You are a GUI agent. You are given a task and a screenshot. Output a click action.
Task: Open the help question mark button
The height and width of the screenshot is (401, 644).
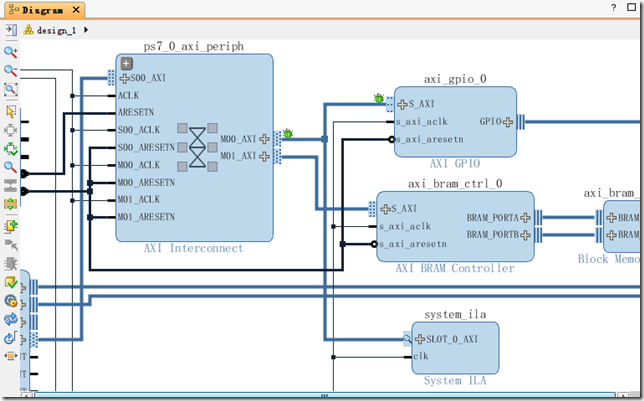(x=613, y=8)
